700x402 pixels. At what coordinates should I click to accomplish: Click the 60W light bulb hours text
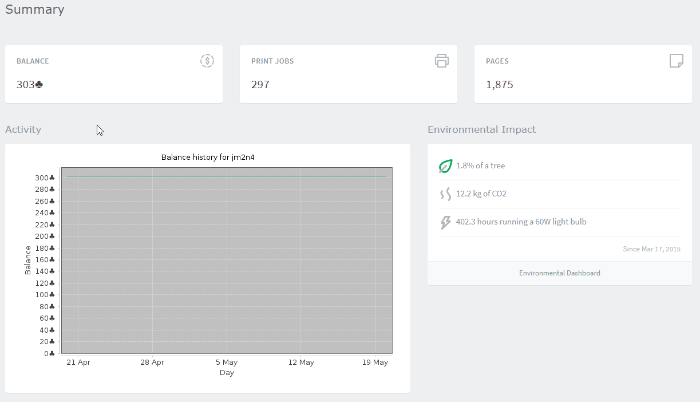point(518,222)
